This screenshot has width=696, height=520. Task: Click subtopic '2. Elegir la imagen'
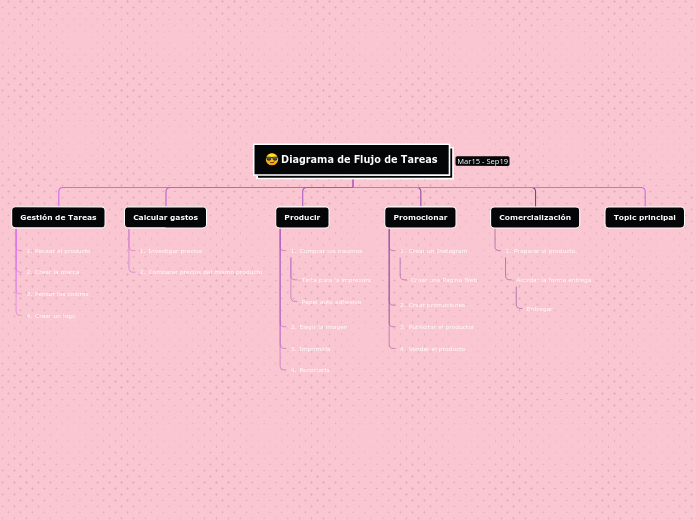(x=319, y=327)
